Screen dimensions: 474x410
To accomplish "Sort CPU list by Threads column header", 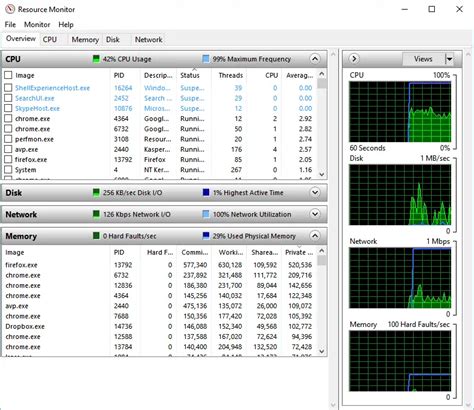I will 229,75.
